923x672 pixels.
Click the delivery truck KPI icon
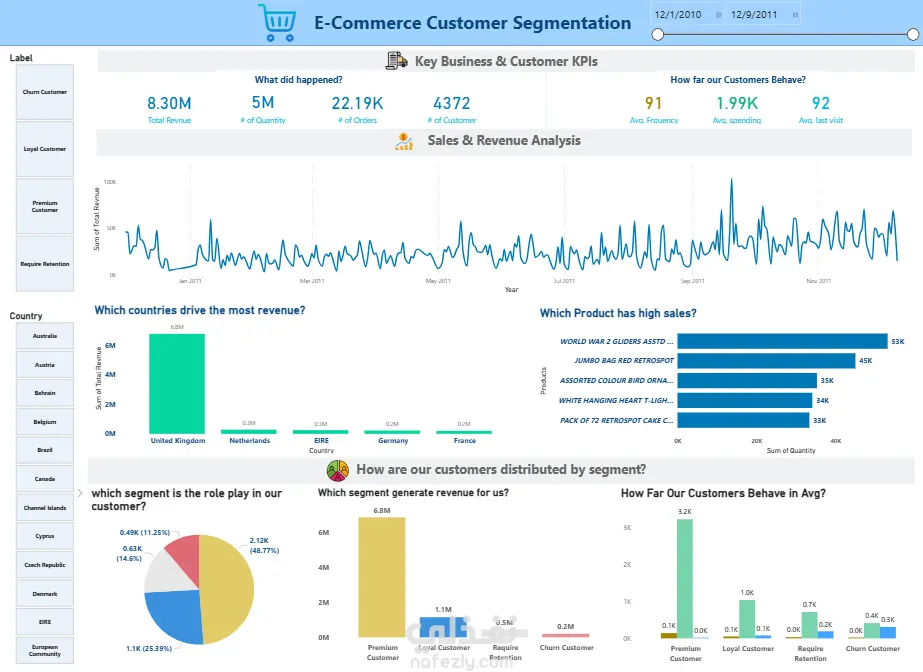396,61
